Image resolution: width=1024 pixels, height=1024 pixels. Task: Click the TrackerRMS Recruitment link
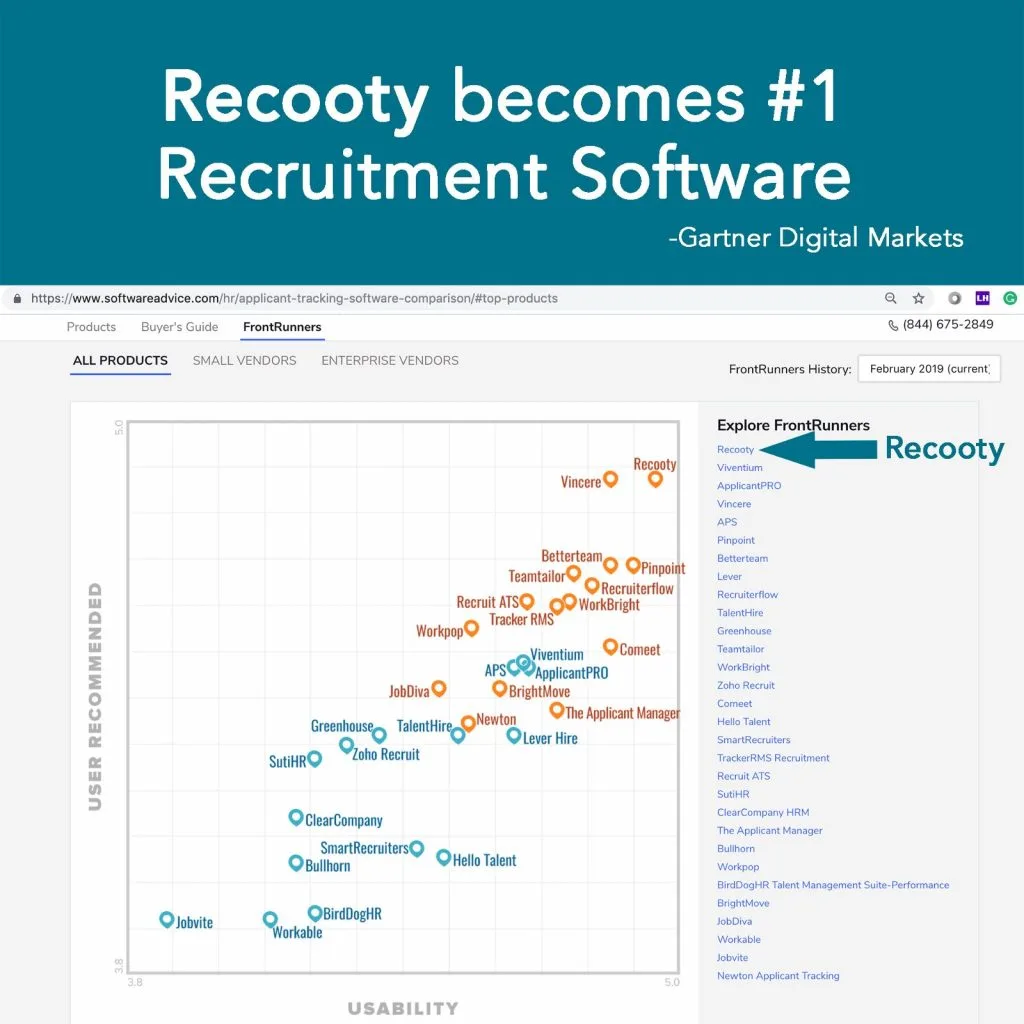(773, 758)
